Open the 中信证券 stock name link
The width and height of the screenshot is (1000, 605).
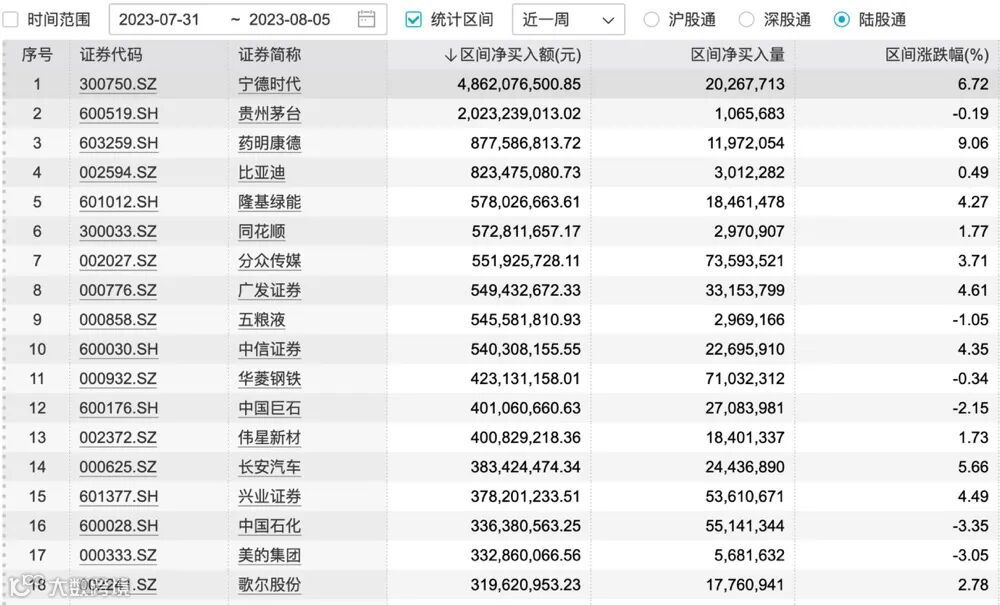click(270, 349)
